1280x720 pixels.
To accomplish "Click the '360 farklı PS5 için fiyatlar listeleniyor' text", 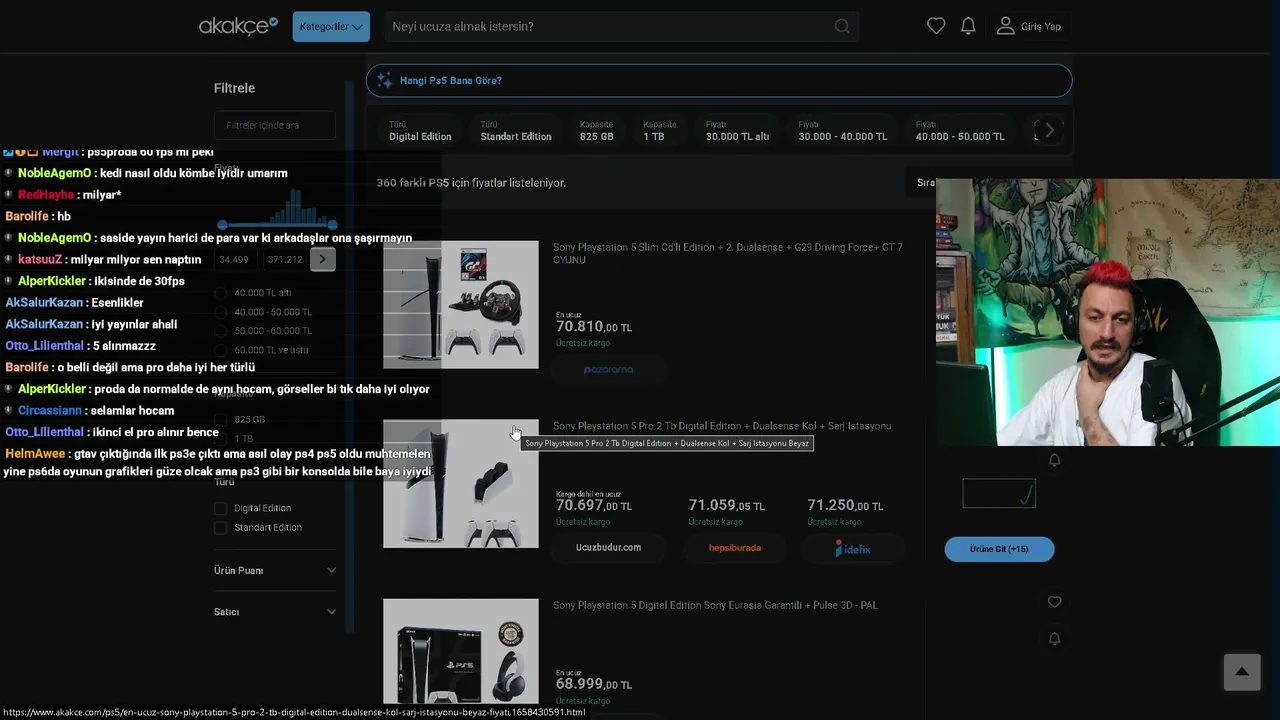I will [471, 183].
